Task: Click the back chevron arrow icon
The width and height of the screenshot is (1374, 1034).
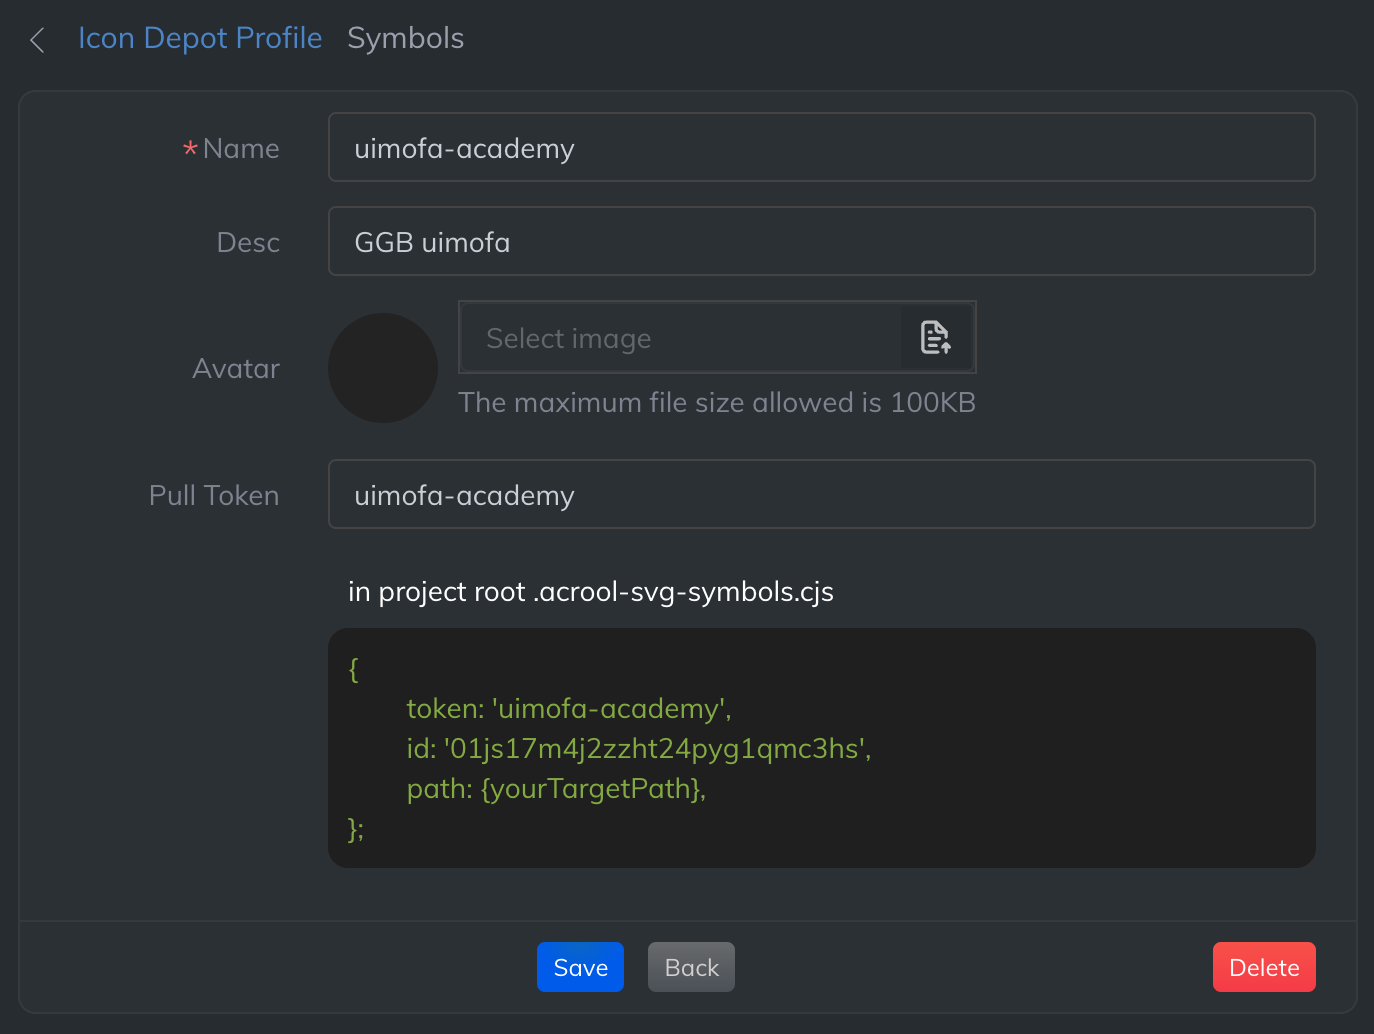Action: click(x=38, y=40)
